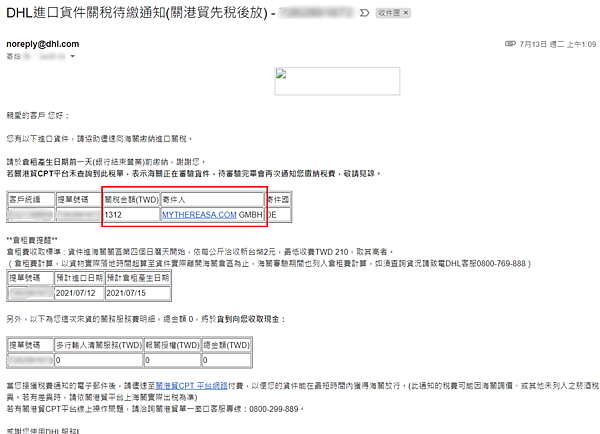Click the paperclip attachment icon near the date
Image resolution: width=600 pixels, height=434 pixels.
tap(510, 44)
